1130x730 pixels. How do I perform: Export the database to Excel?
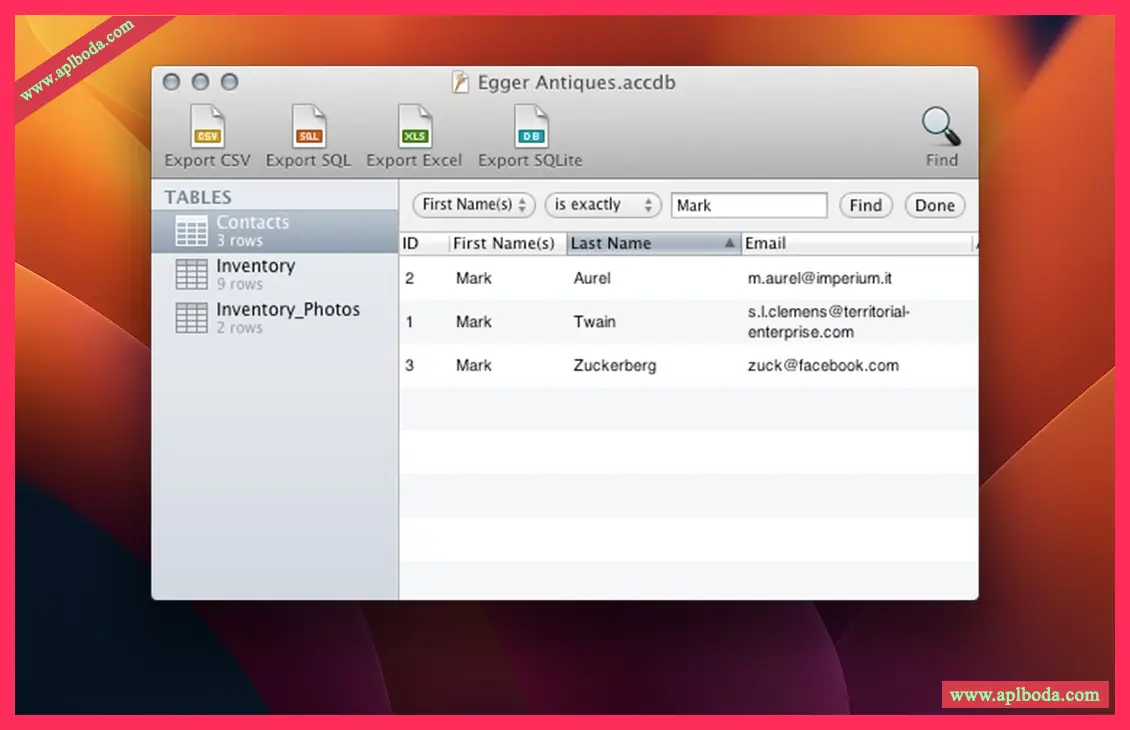(x=414, y=128)
